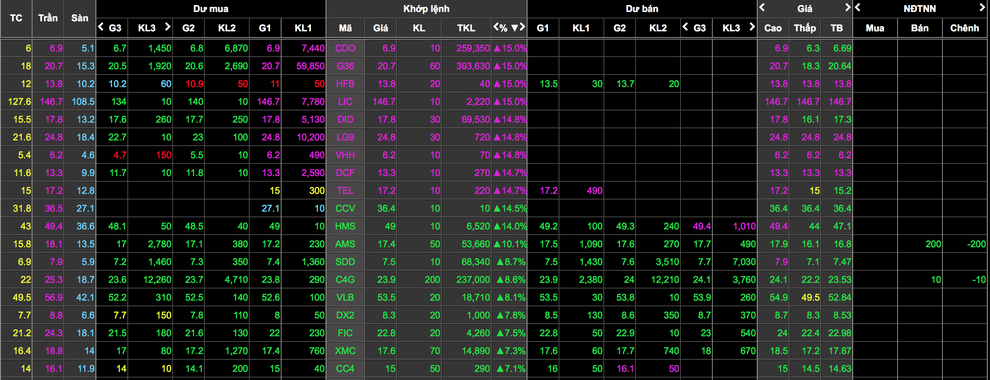Click ▲10.1% change in AMS row
Image resolution: width=990 pixels, height=380 pixels.
[510, 244]
